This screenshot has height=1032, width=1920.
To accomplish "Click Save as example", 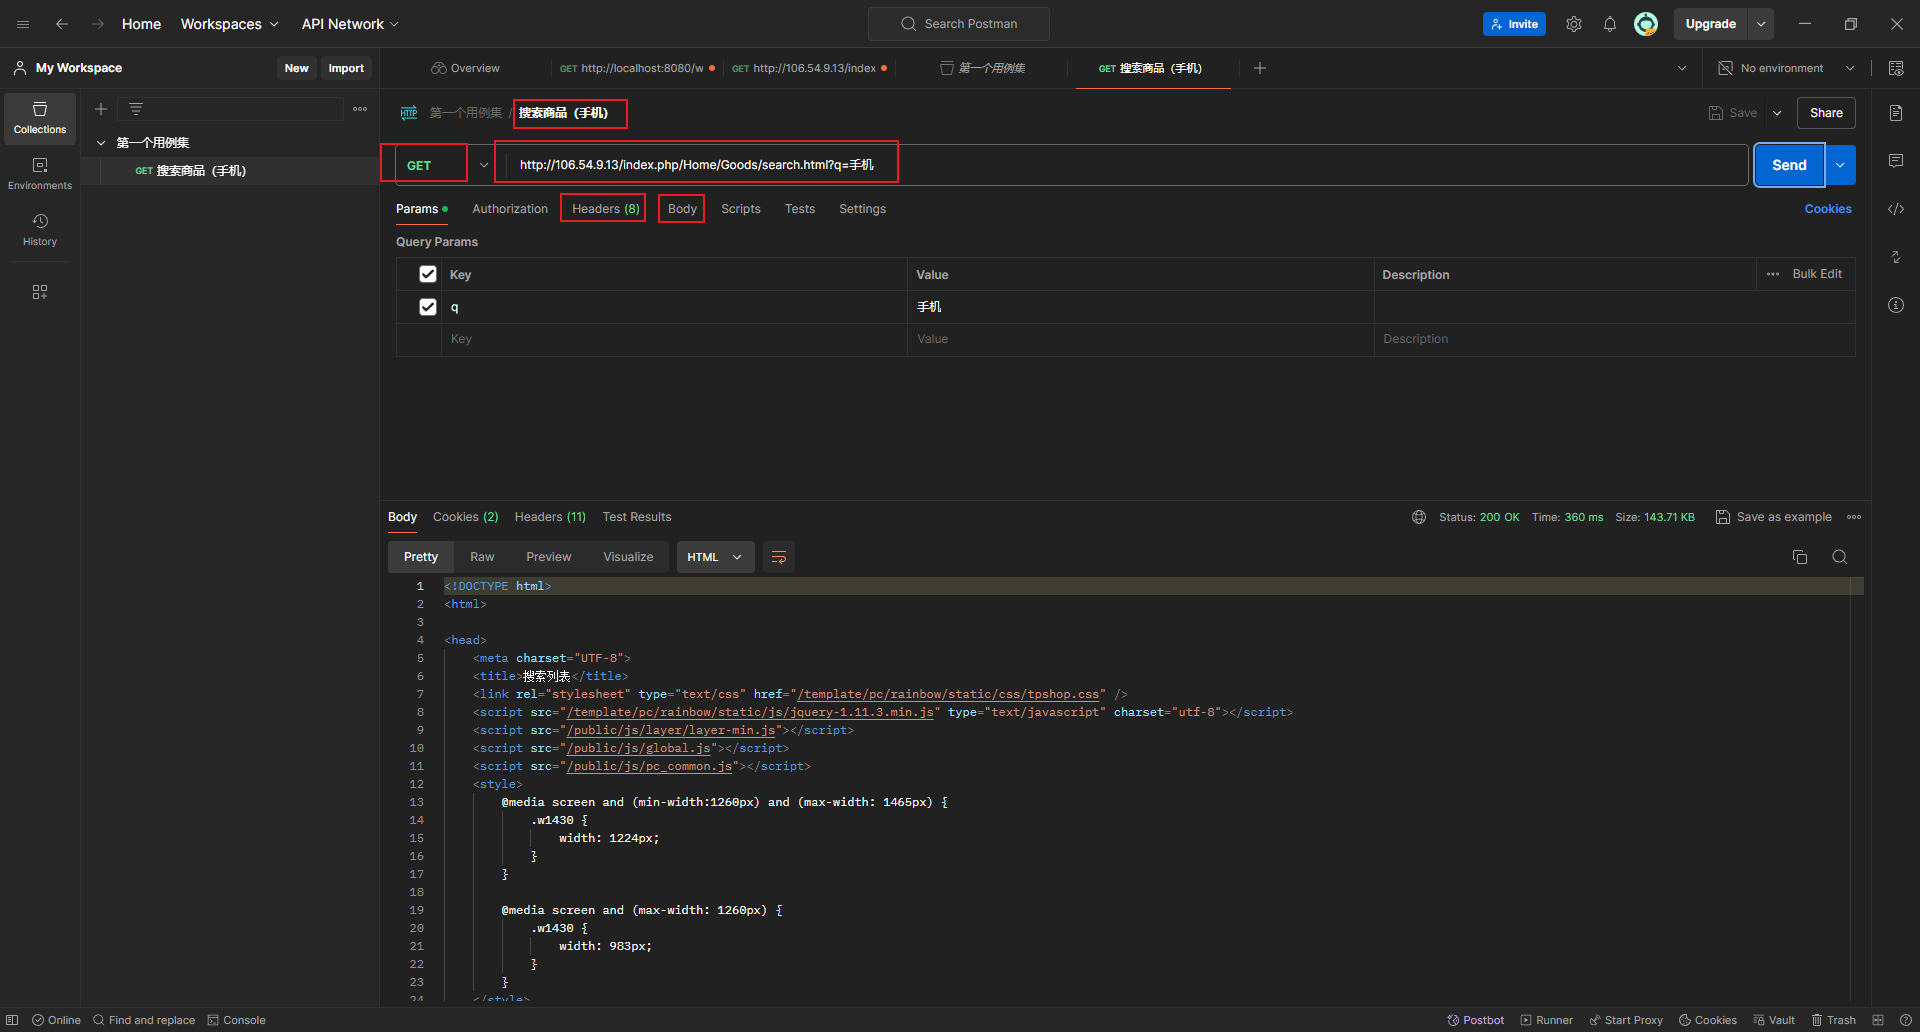I will [x=1774, y=517].
